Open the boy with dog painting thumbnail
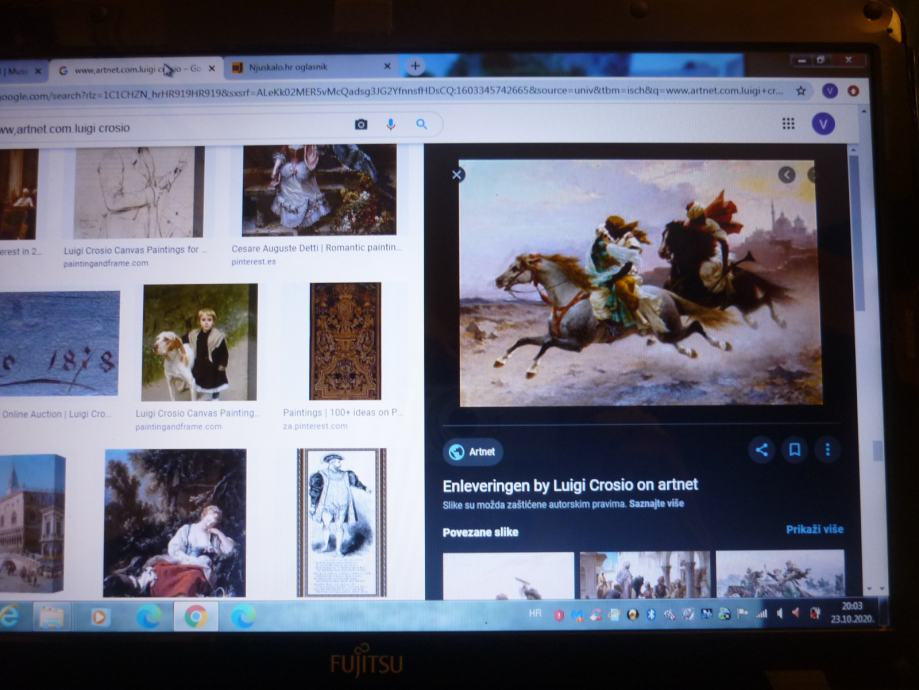The image size is (919, 690). pyautogui.click(x=199, y=342)
